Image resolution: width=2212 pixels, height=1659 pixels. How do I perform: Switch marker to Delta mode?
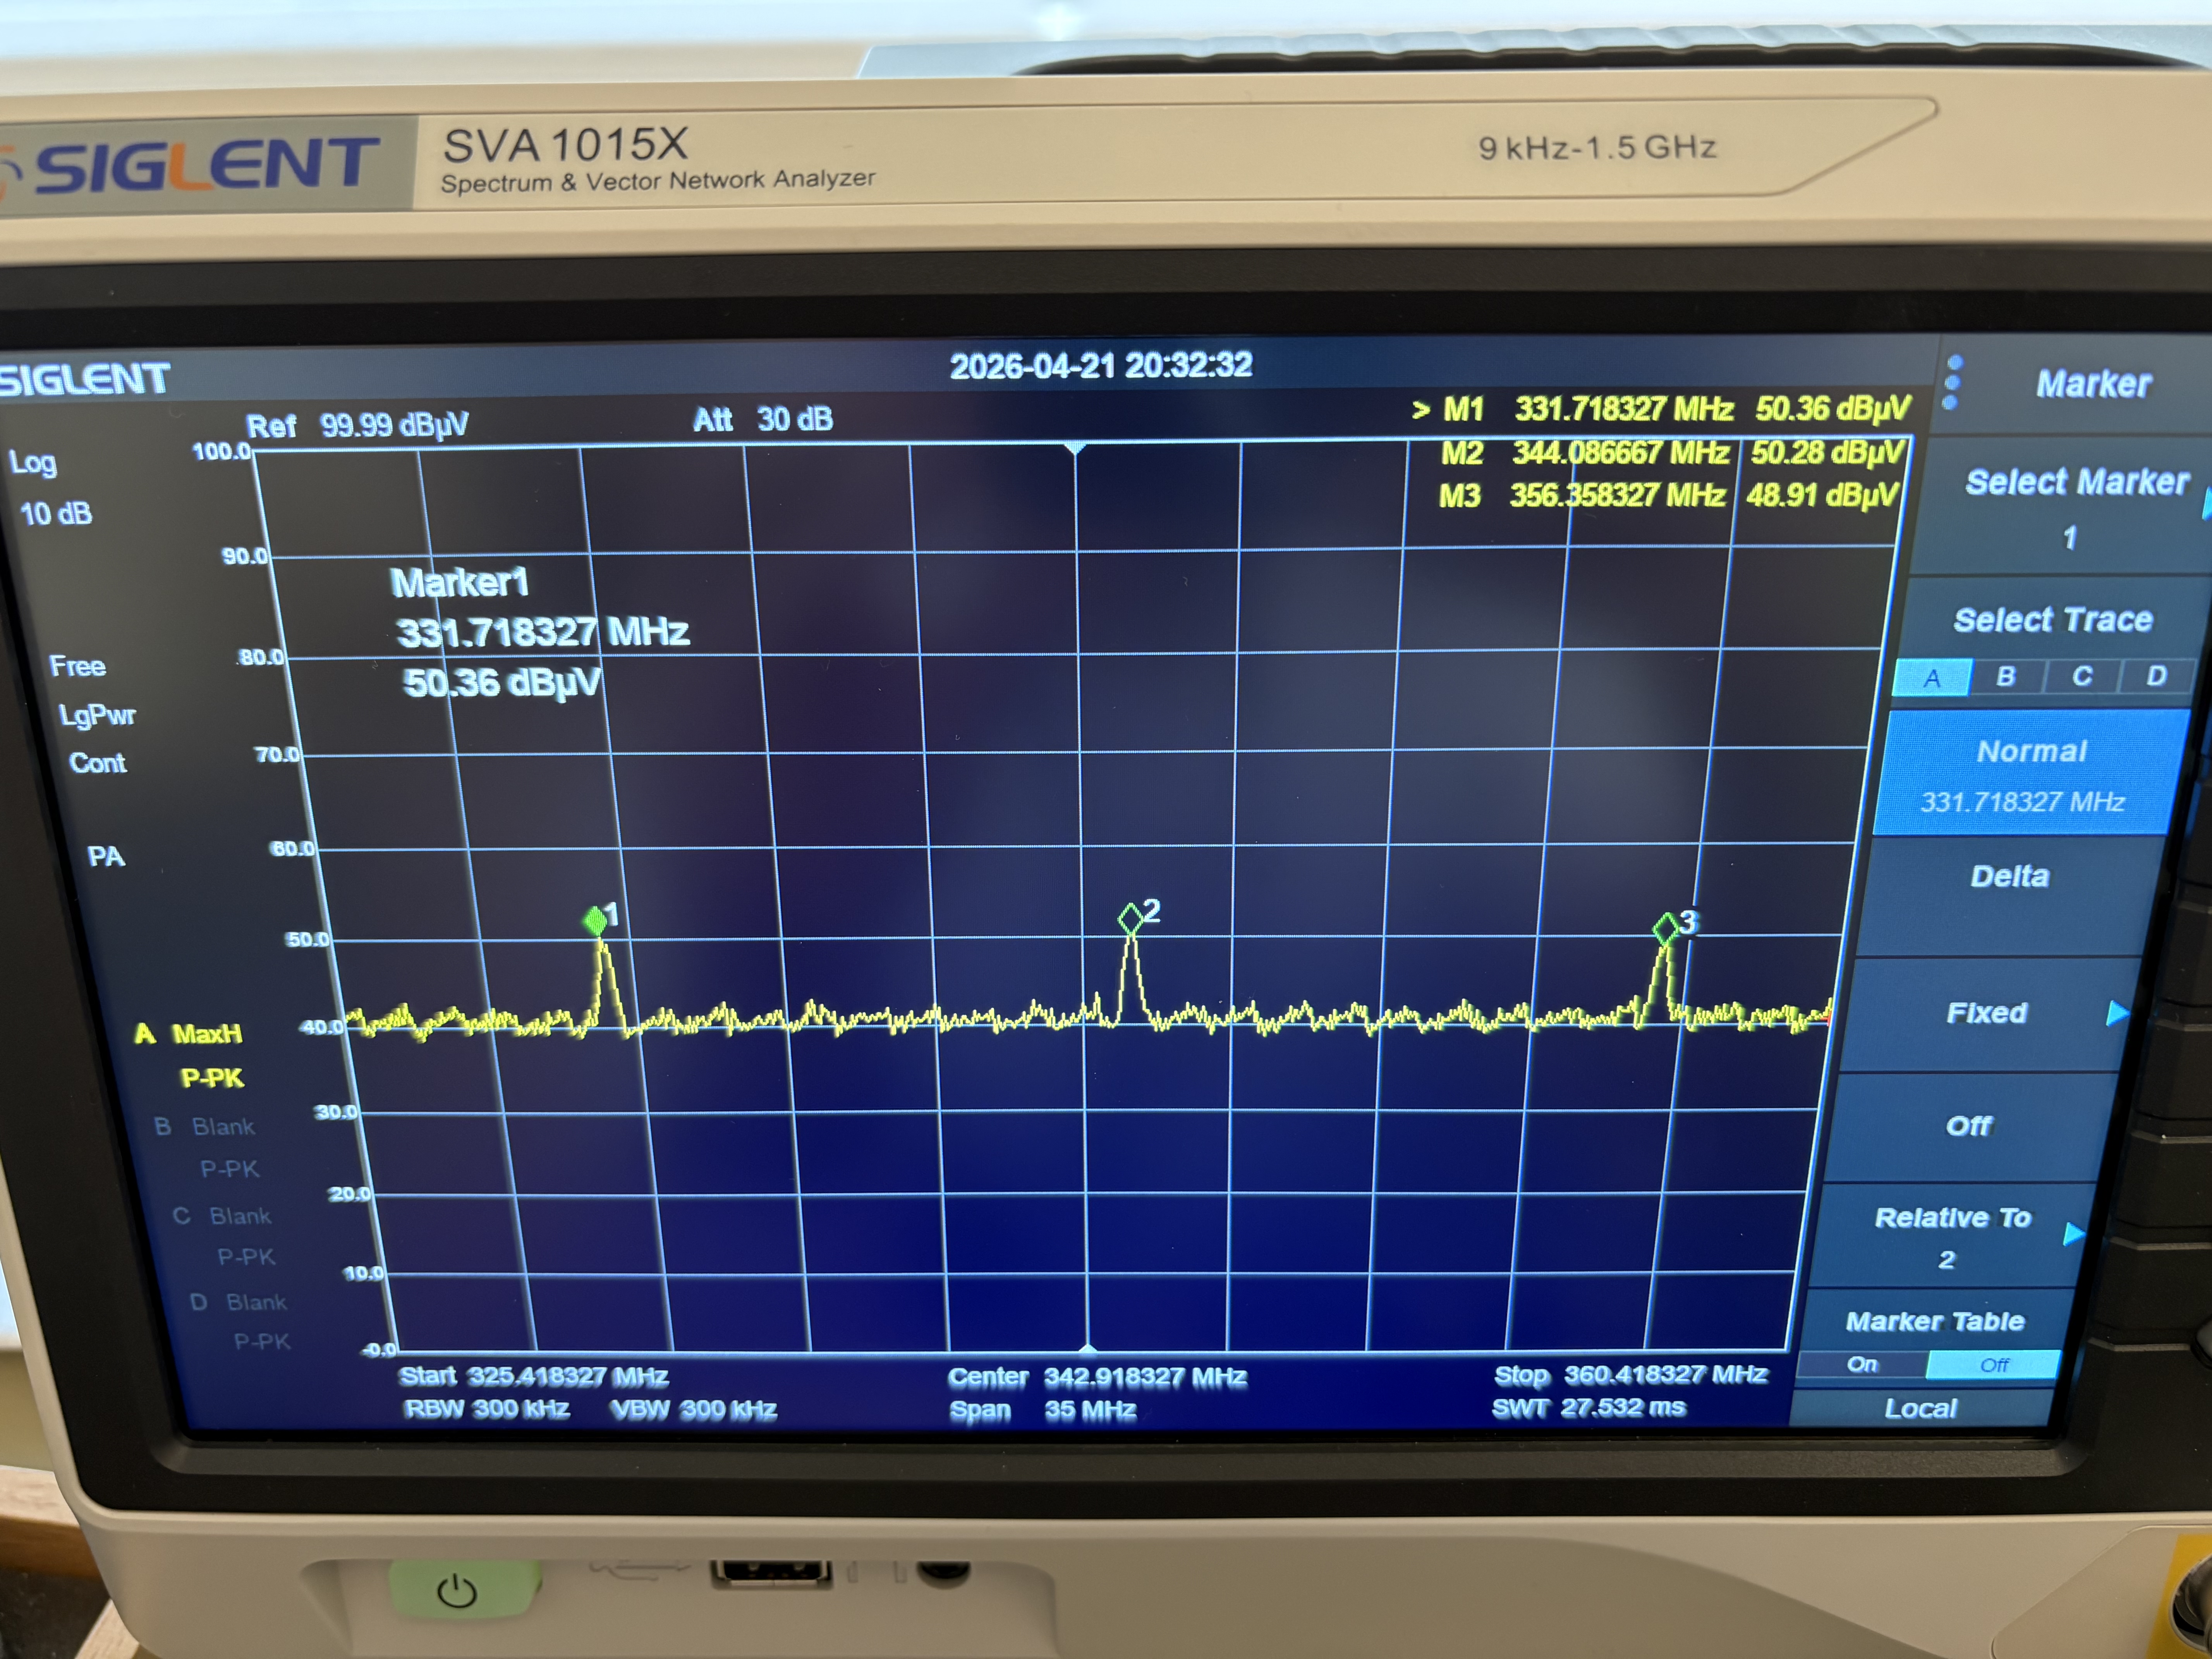2008,893
